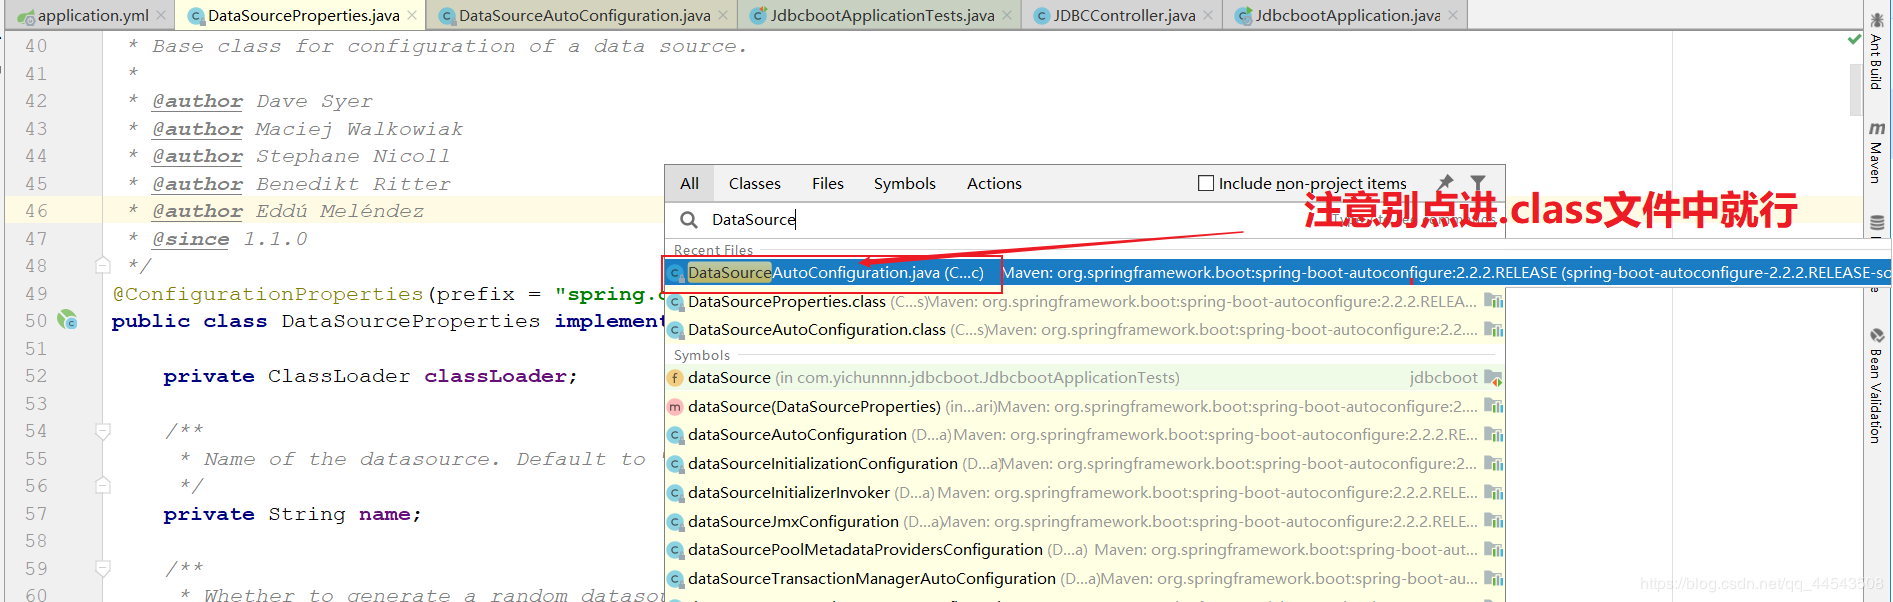Viewport: 1893px width, 602px height.
Task: Click the DataSource search input field
Action: pos(1085,220)
